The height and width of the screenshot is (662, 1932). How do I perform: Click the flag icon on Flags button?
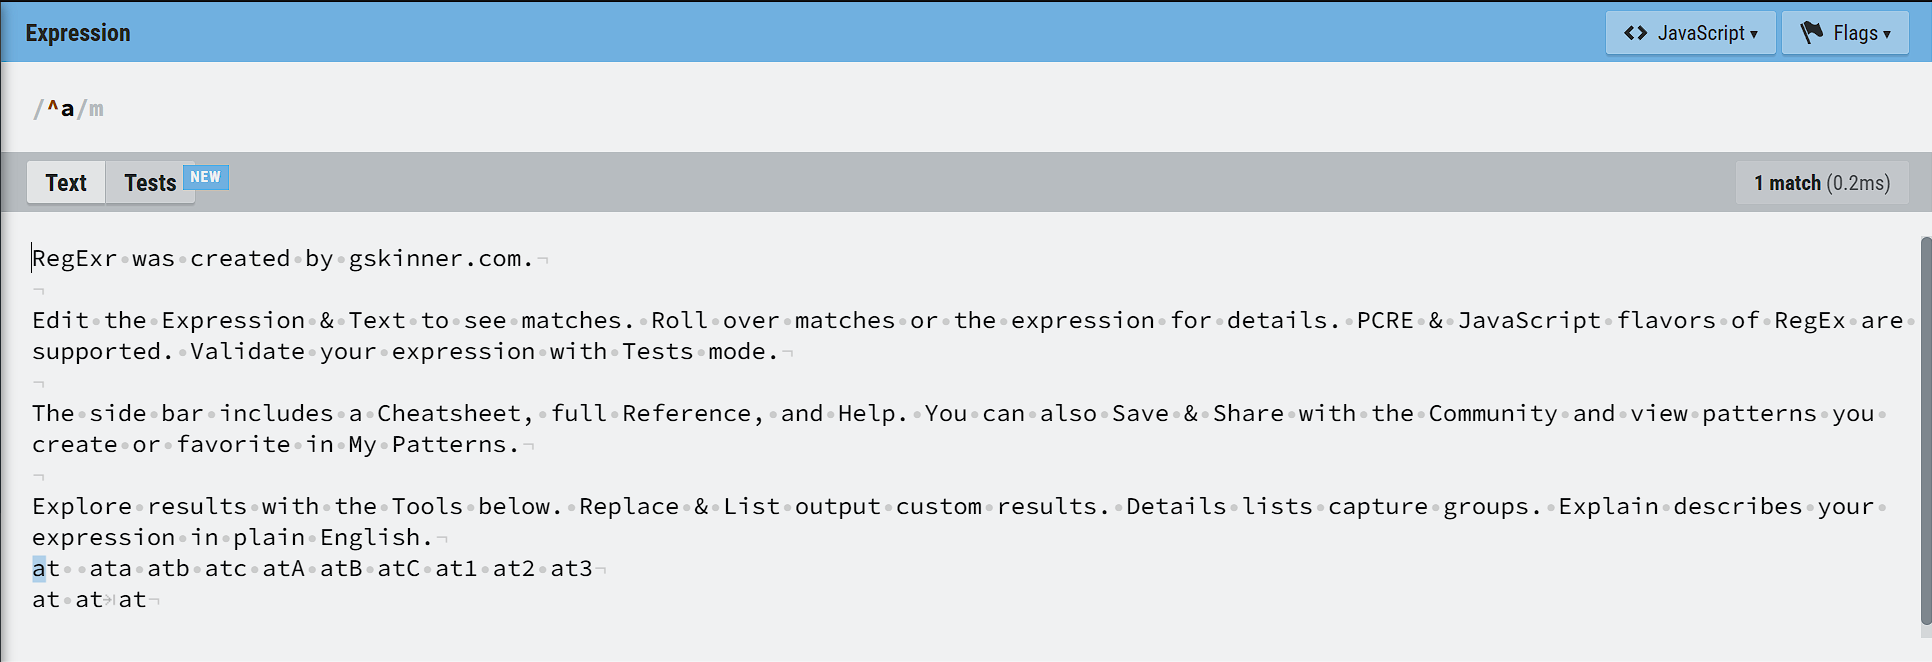point(1812,33)
